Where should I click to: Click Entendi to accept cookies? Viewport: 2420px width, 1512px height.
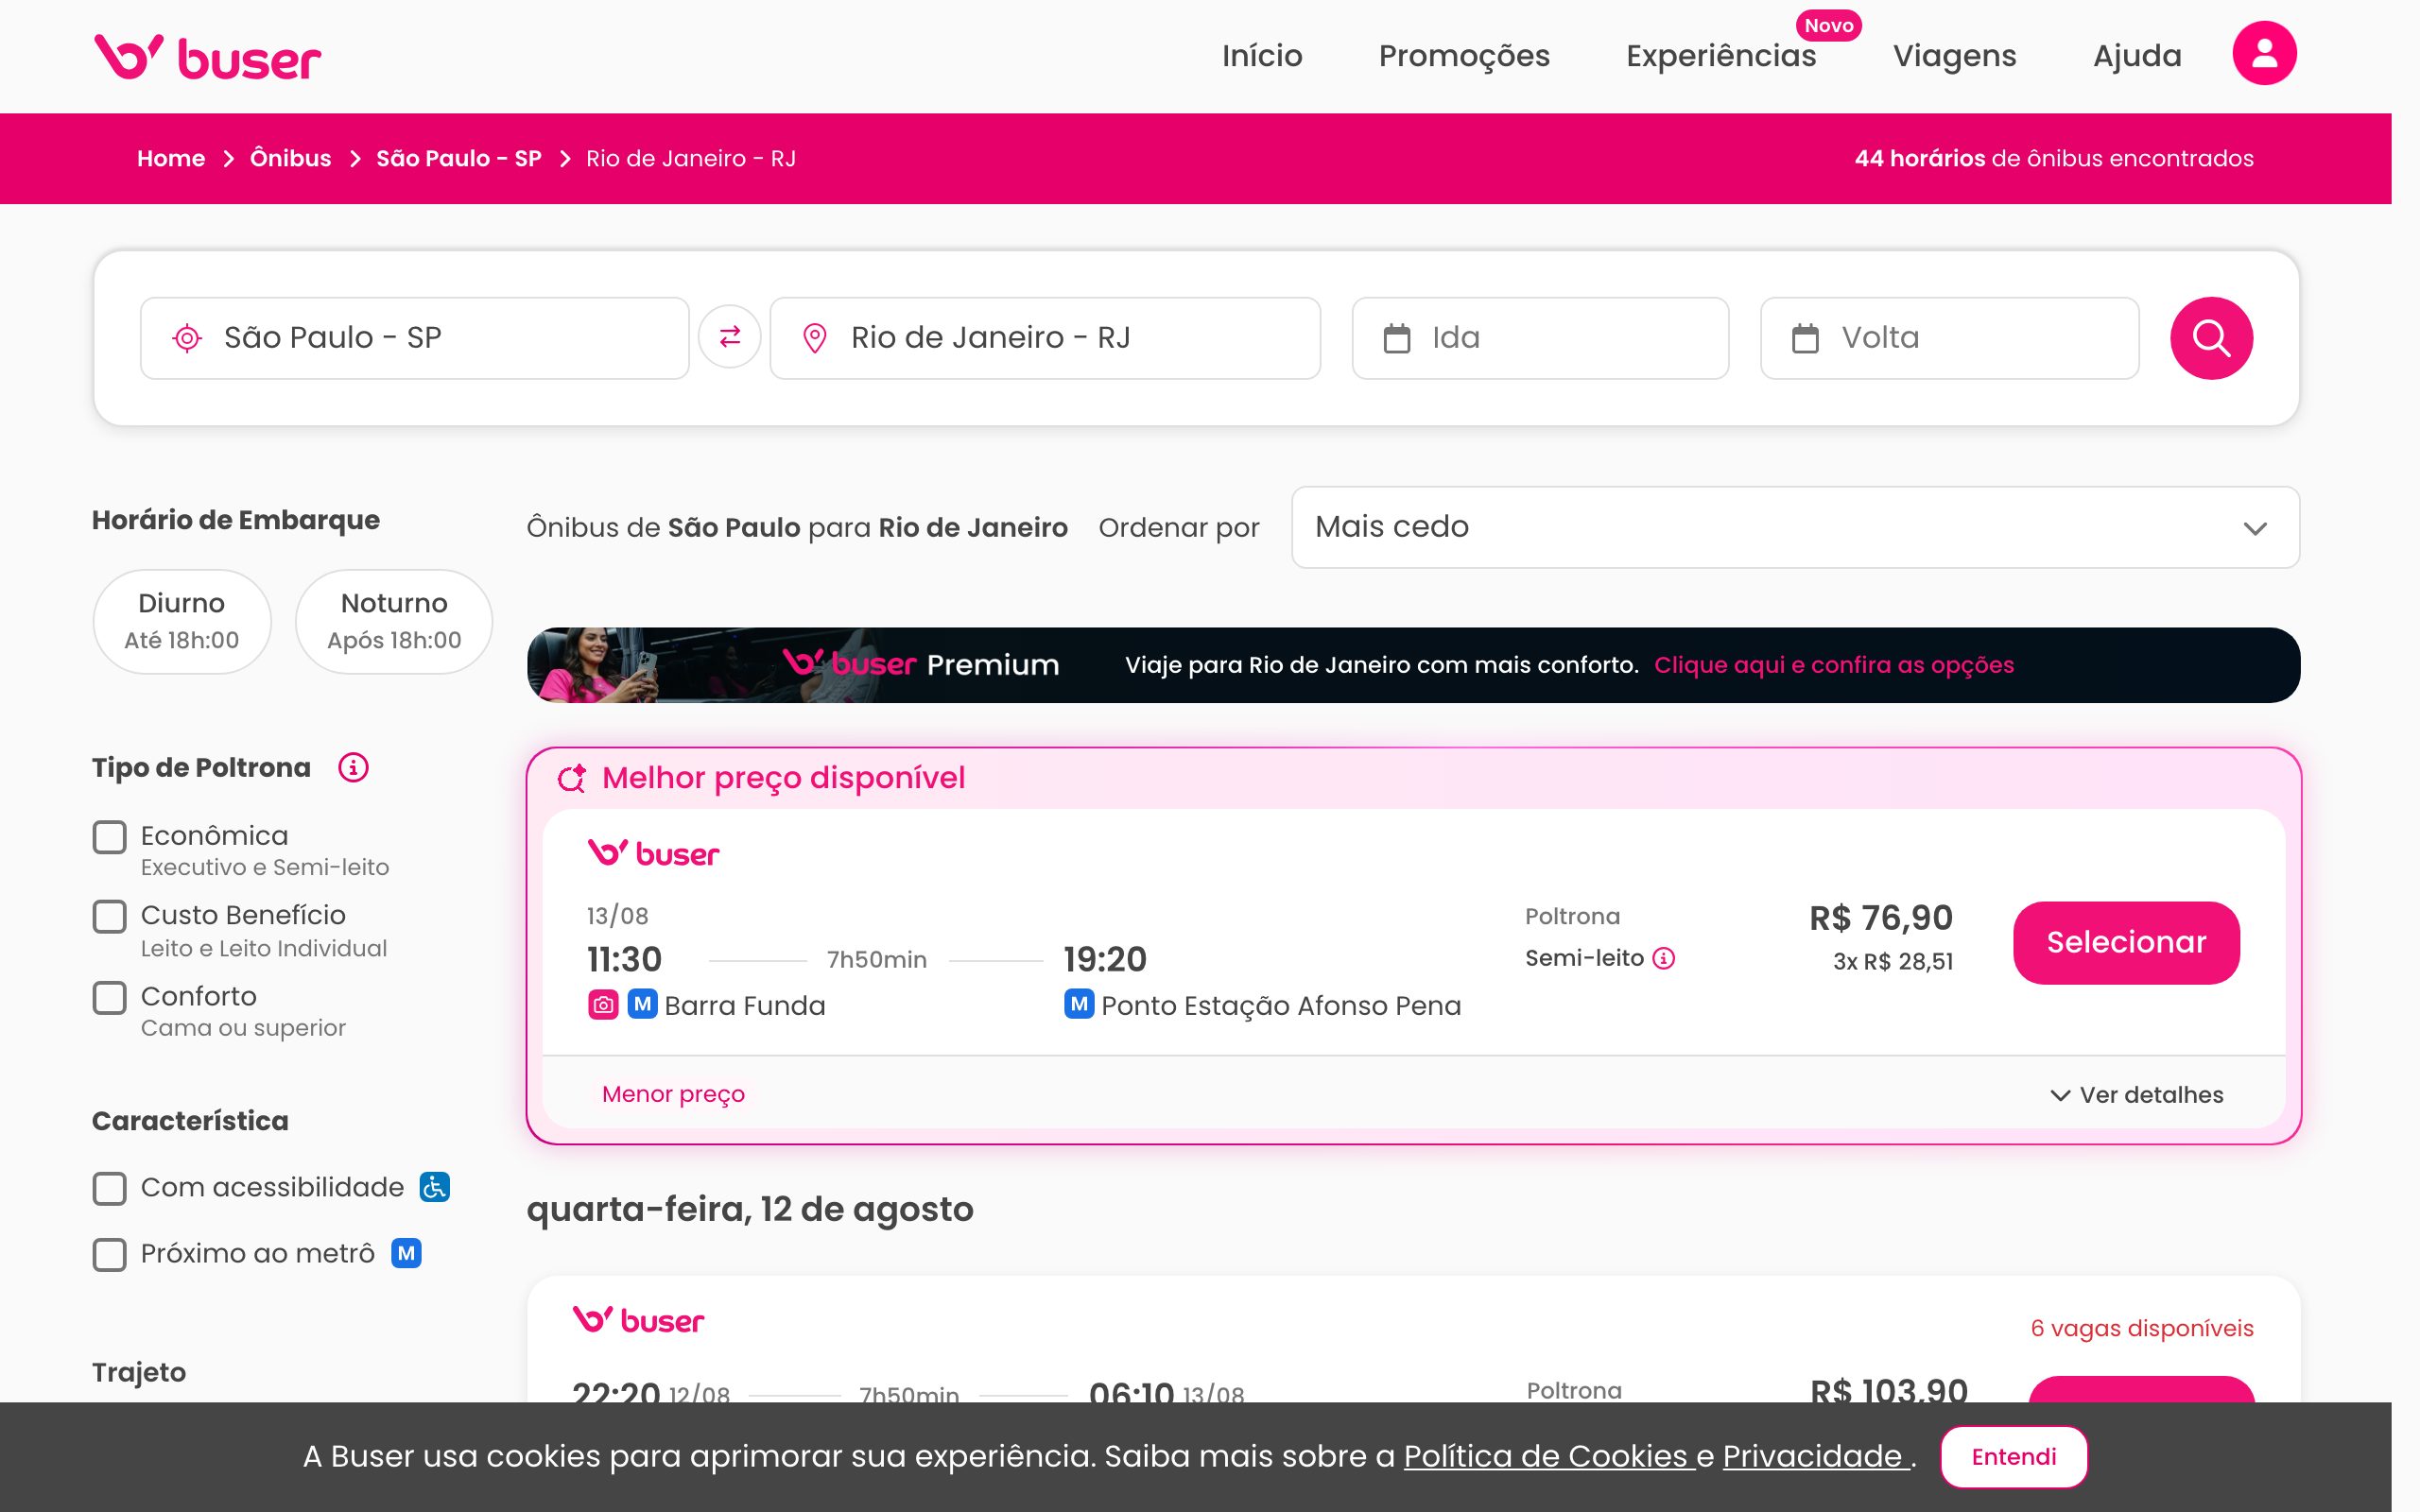pyautogui.click(x=2013, y=1457)
